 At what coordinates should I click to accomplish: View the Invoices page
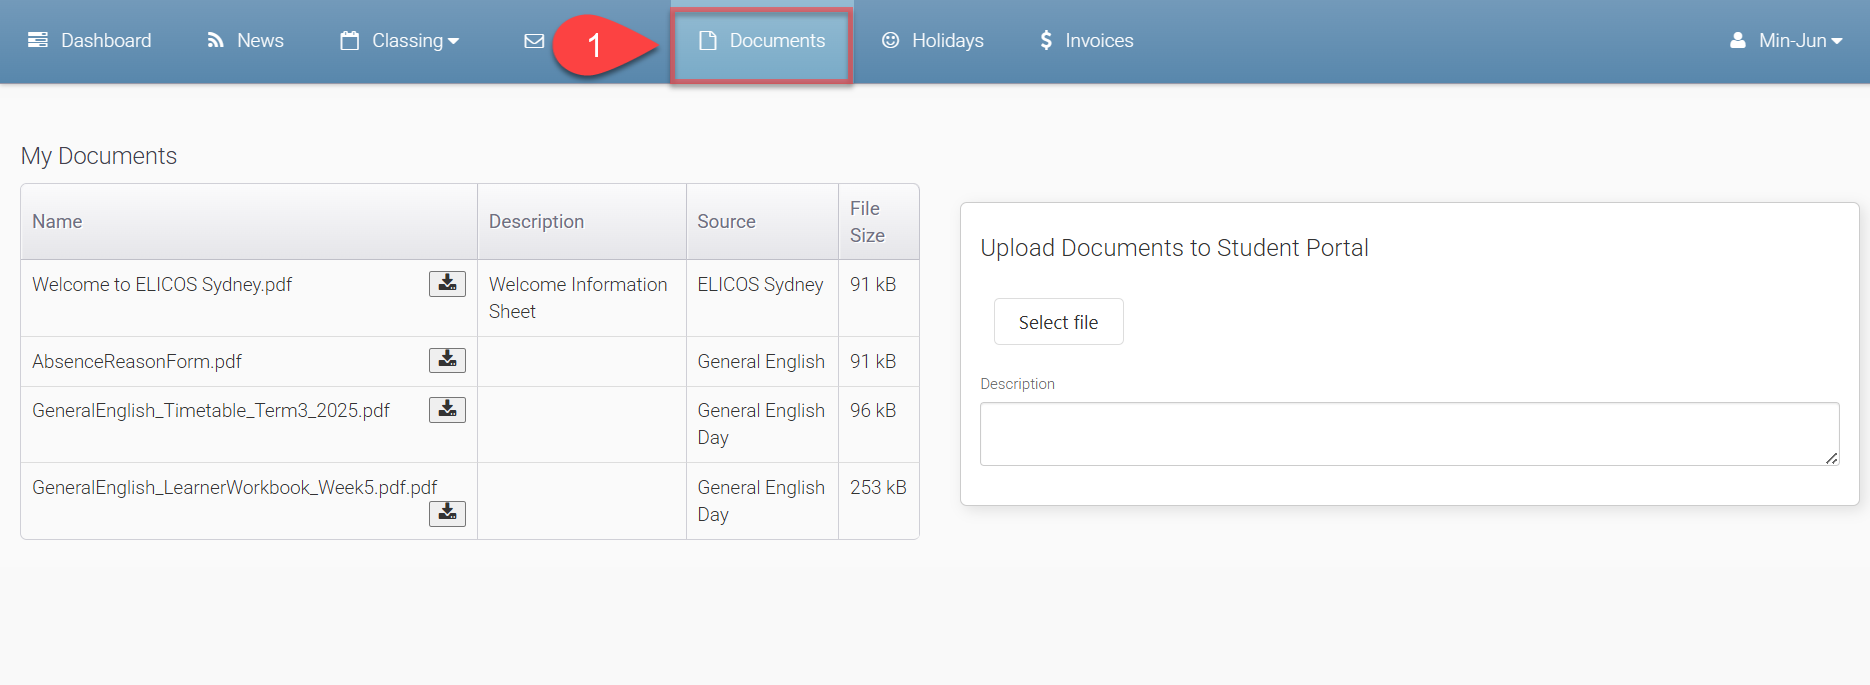click(x=1087, y=41)
